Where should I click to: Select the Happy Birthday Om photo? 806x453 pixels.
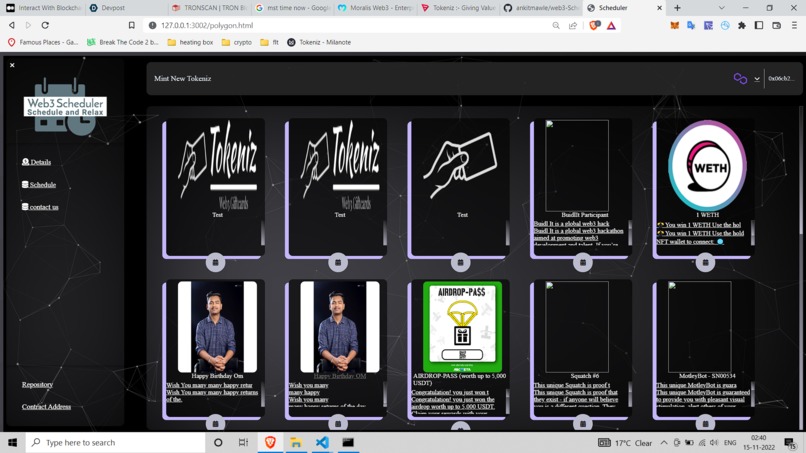coord(217,327)
